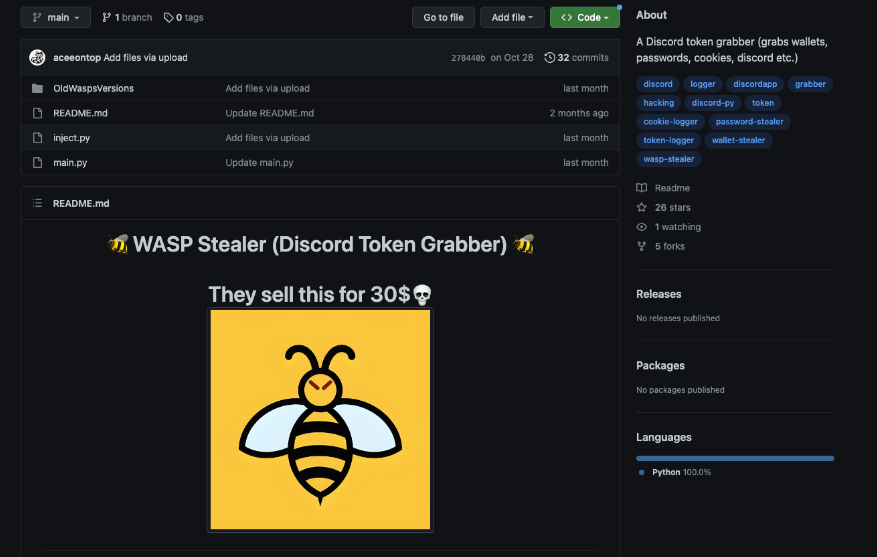Open the main.py file
The width and height of the screenshot is (877, 557).
(70, 163)
